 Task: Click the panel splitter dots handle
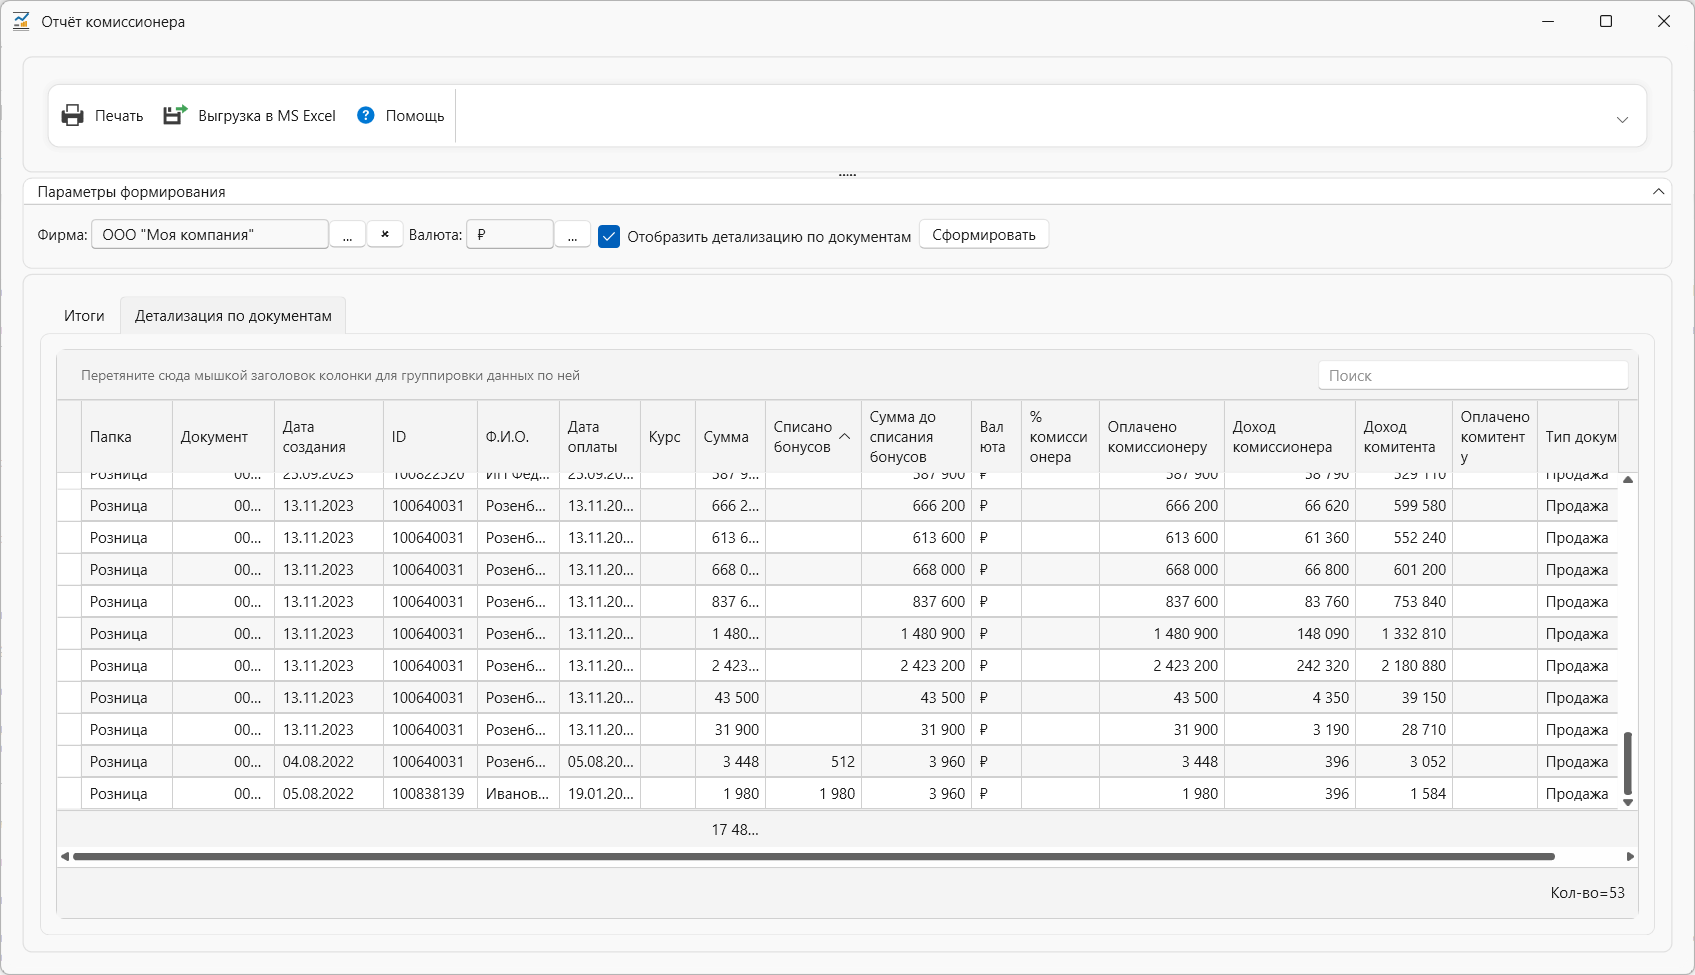tap(847, 175)
